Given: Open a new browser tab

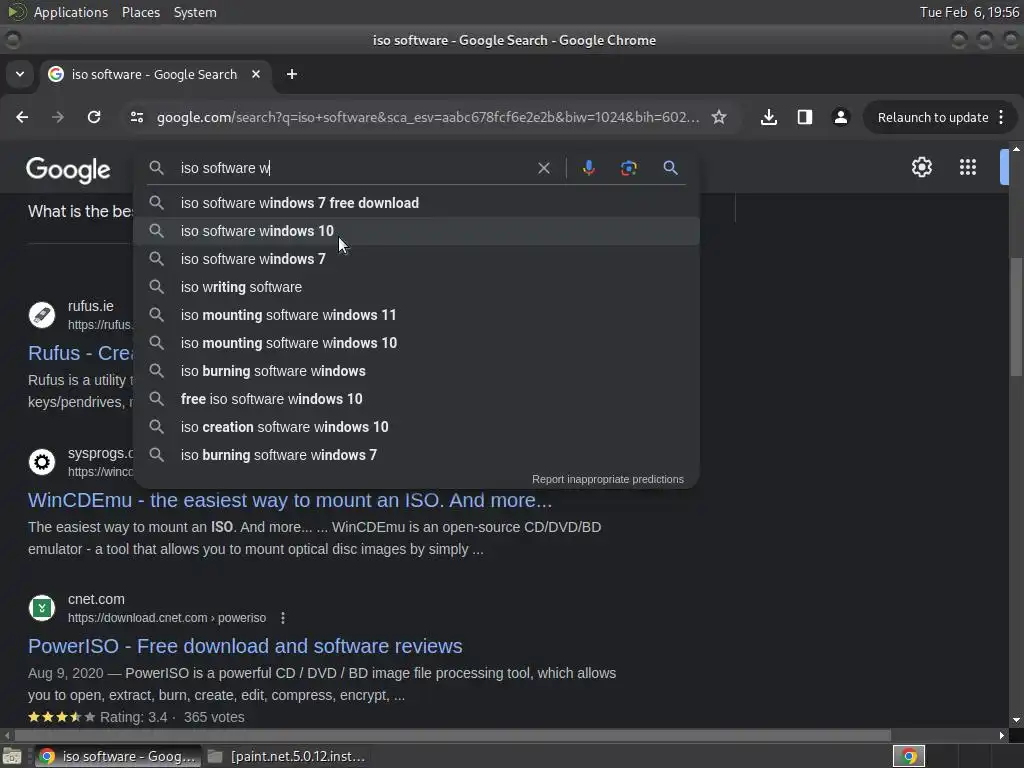Looking at the screenshot, I should click(x=292, y=74).
